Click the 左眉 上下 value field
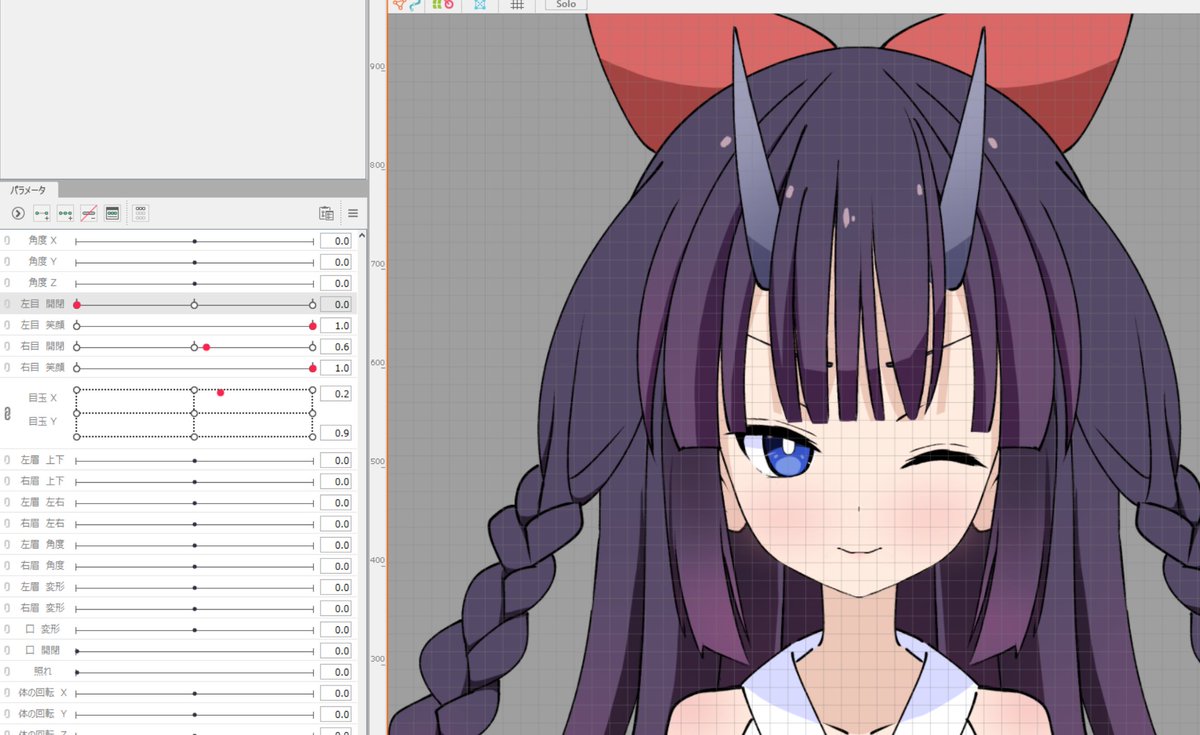 tap(336, 460)
